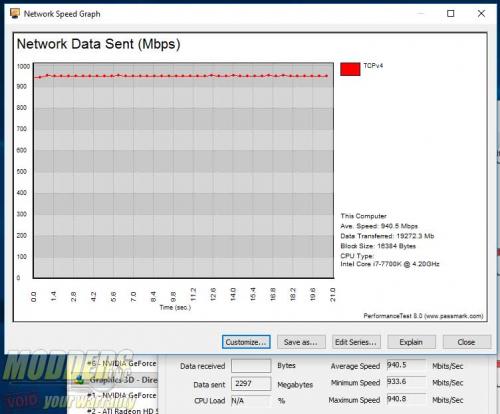The width and height of the screenshot is (500, 414).
Task: Click the first red data point on the graph line
Action: click(x=40, y=77)
